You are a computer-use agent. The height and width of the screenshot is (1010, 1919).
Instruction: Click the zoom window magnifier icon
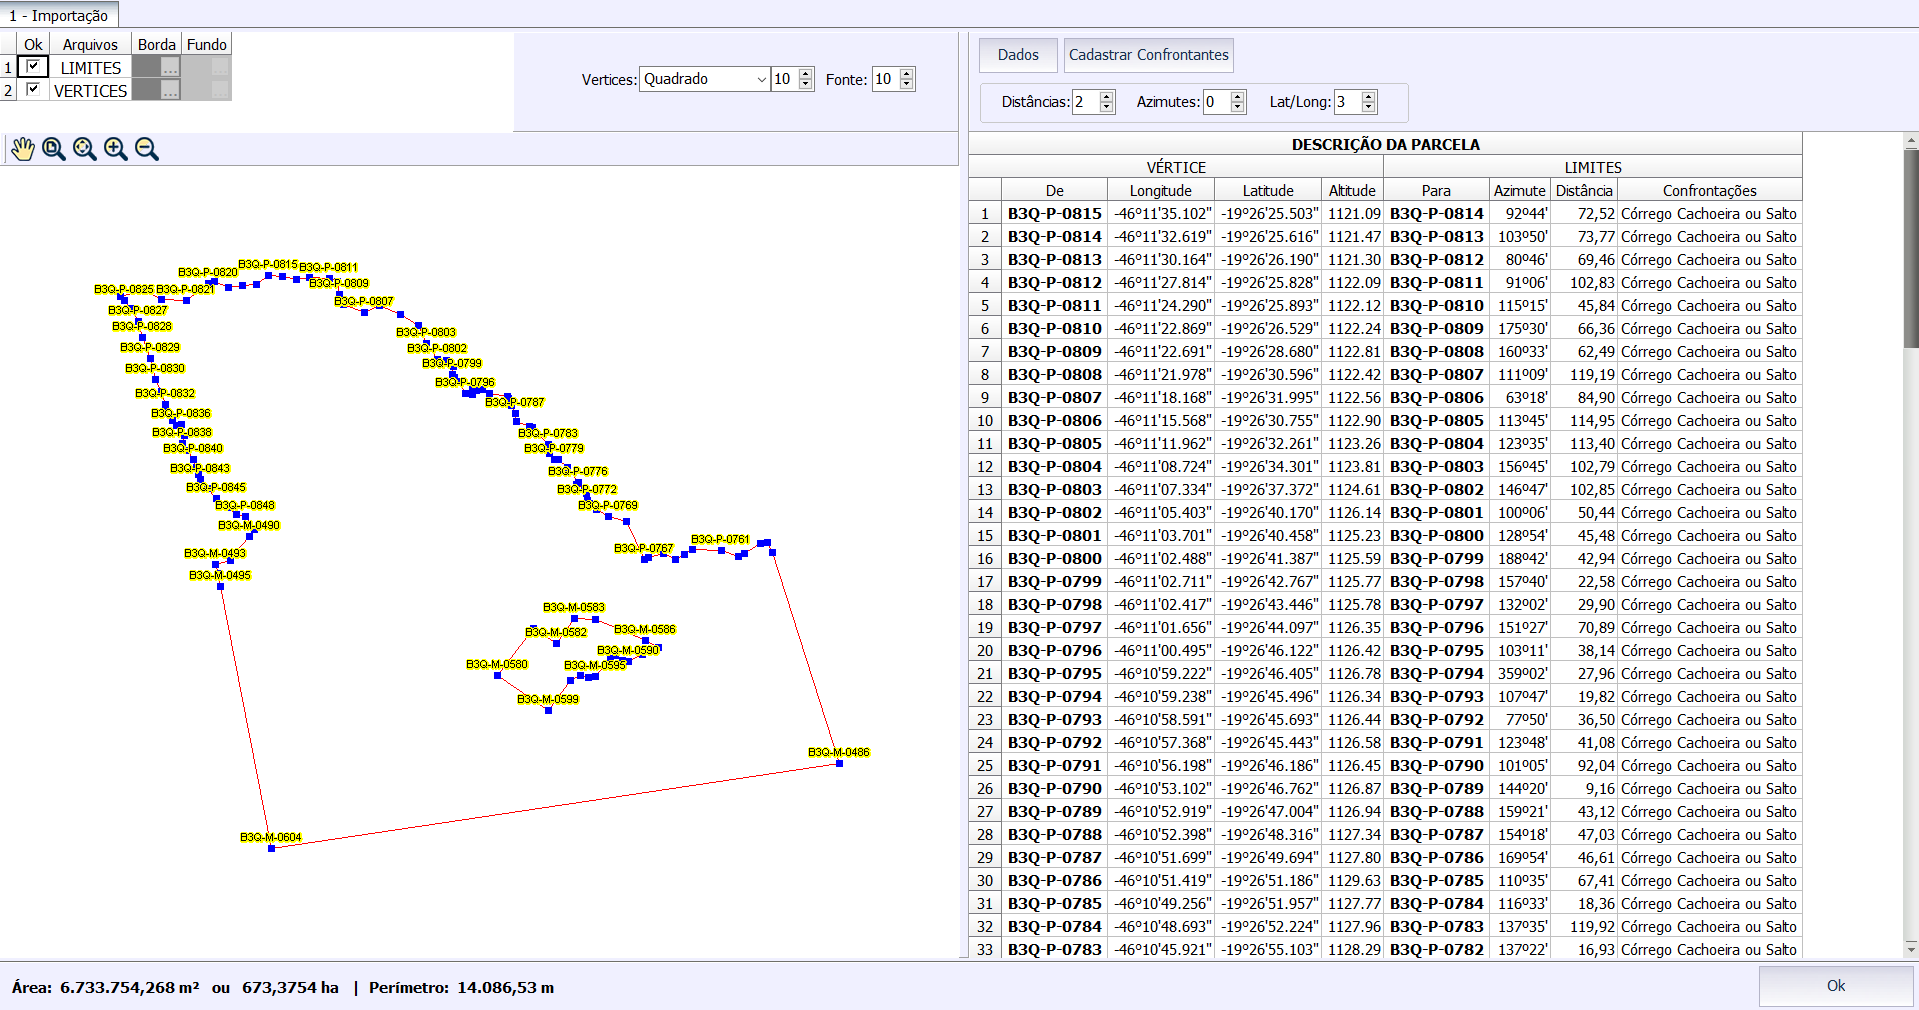click(x=54, y=149)
